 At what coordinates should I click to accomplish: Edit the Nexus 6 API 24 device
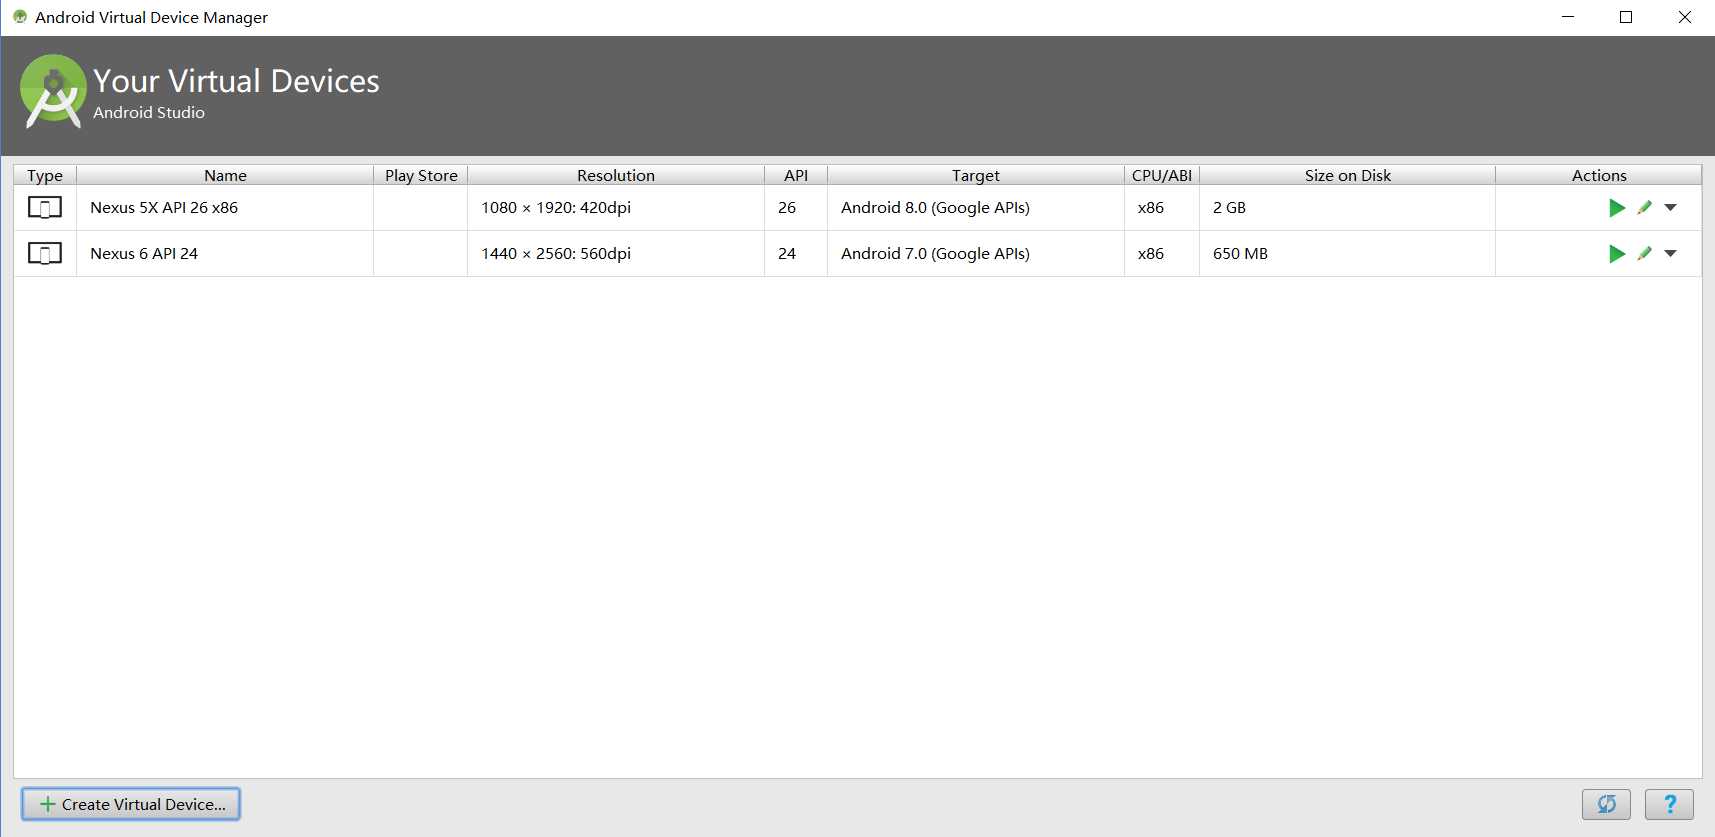pos(1645,254)
